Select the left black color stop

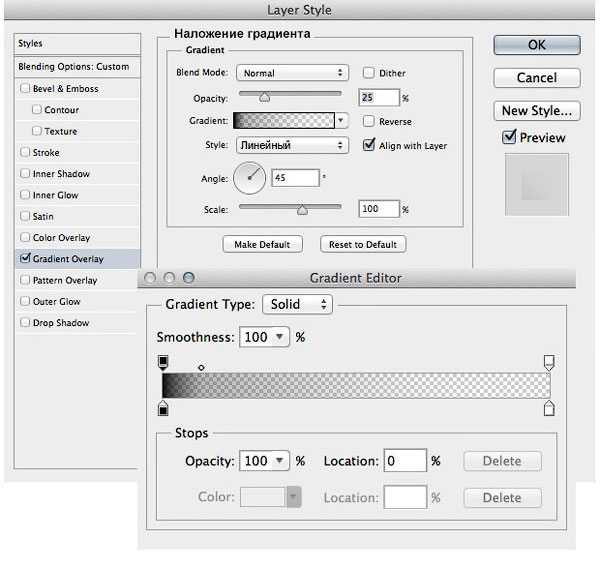(163, 408)
